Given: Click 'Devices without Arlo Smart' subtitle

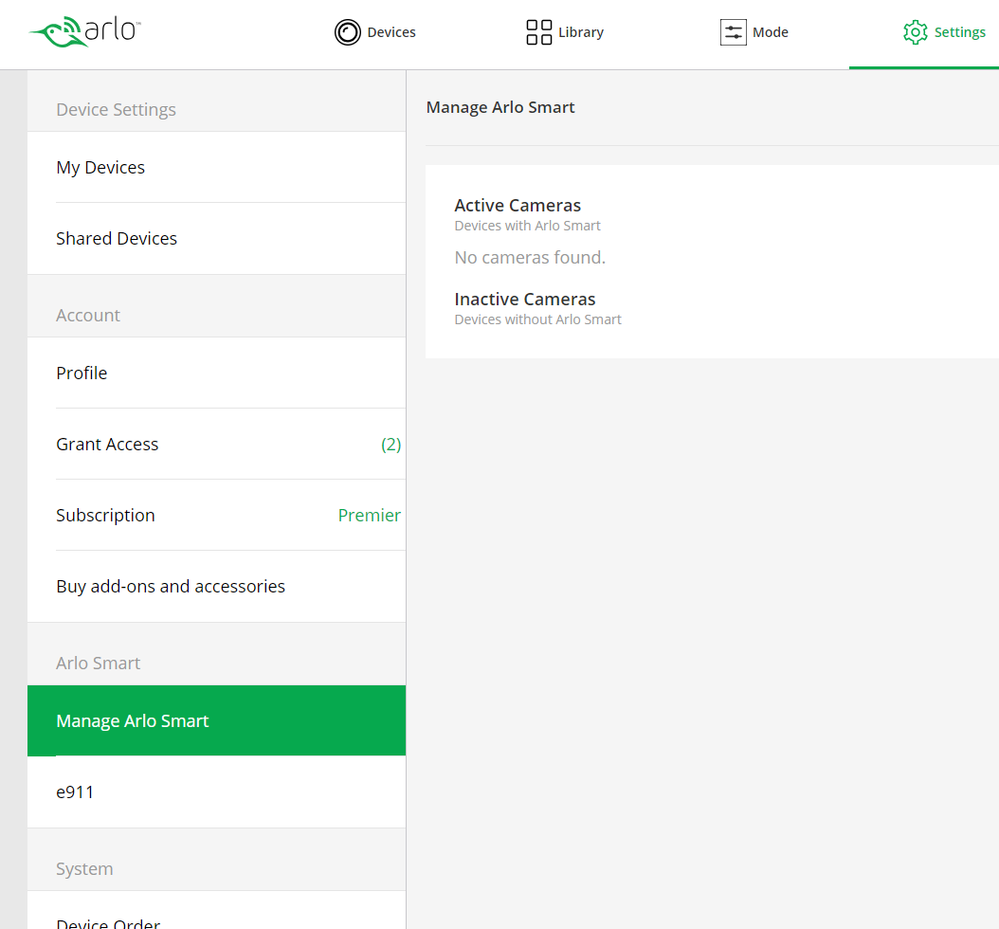Looking at the screenshot, I should (538, 319).
